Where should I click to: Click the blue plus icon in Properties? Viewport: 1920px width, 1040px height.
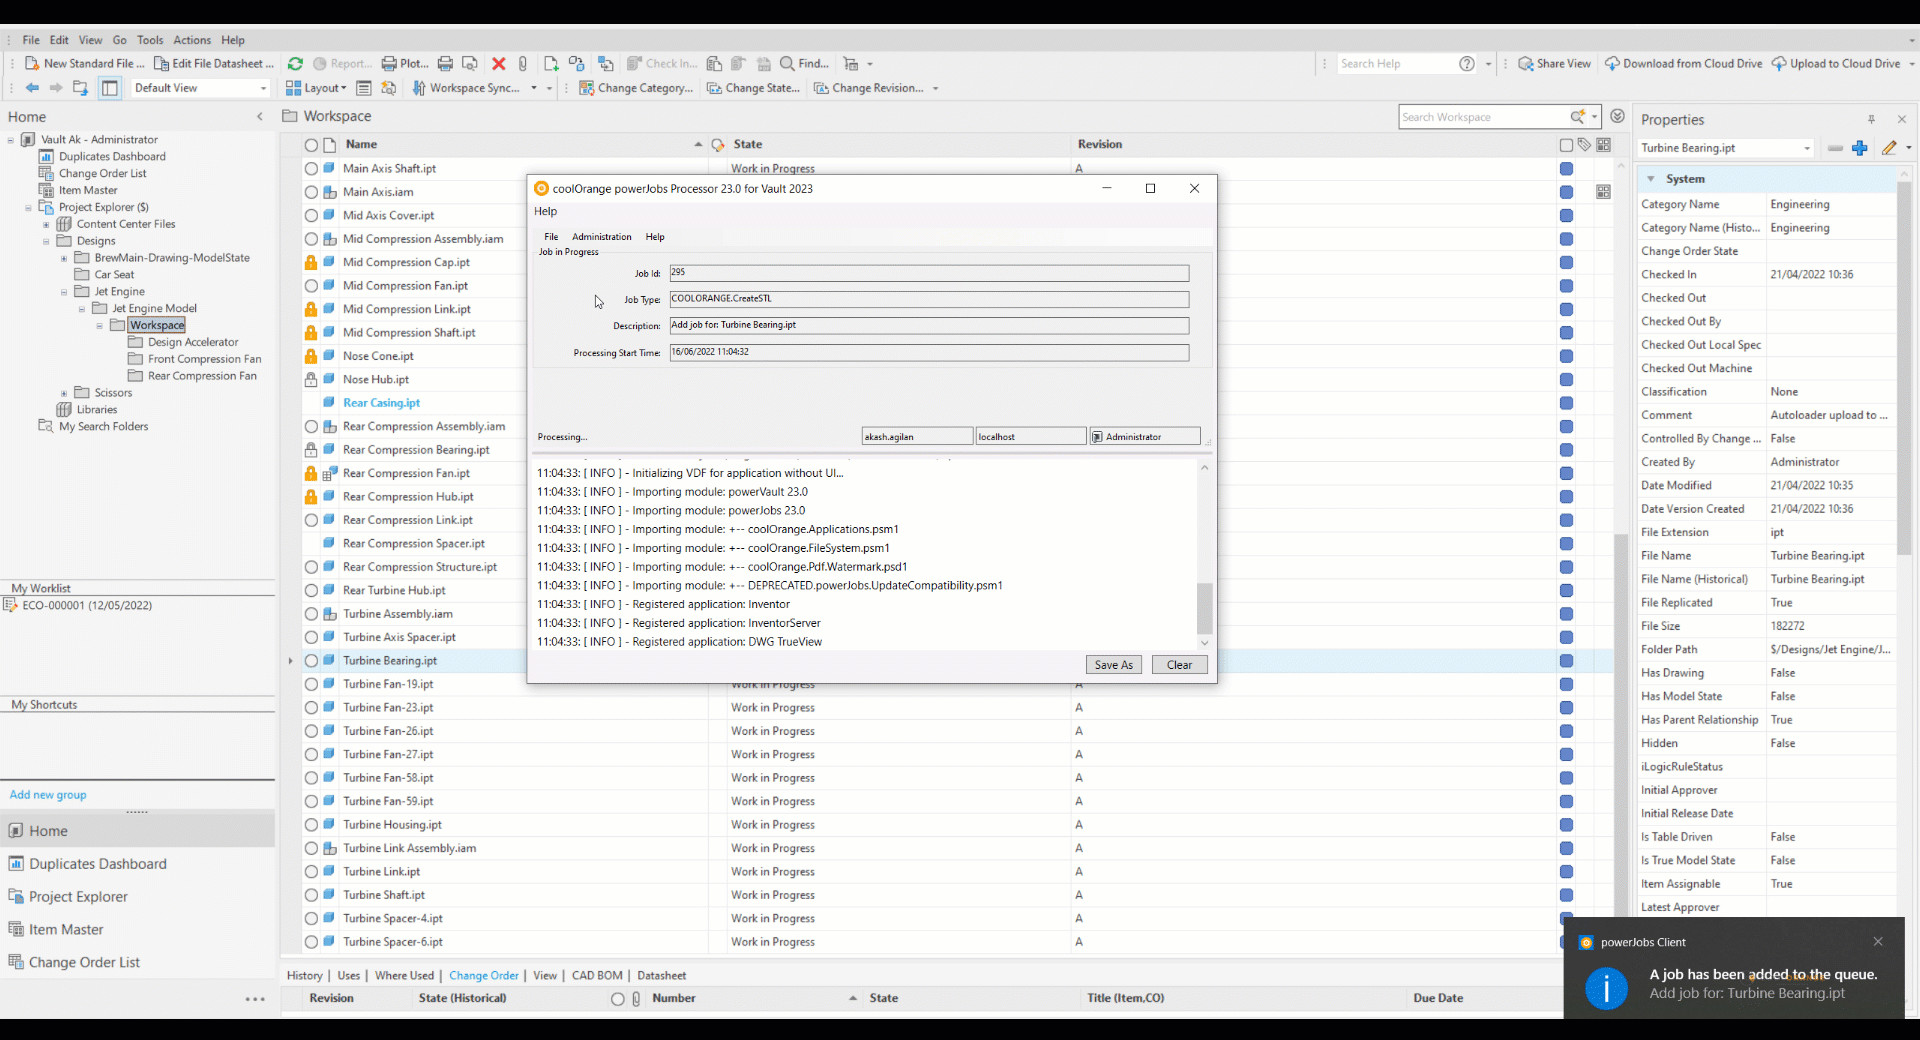(1860, 148)
